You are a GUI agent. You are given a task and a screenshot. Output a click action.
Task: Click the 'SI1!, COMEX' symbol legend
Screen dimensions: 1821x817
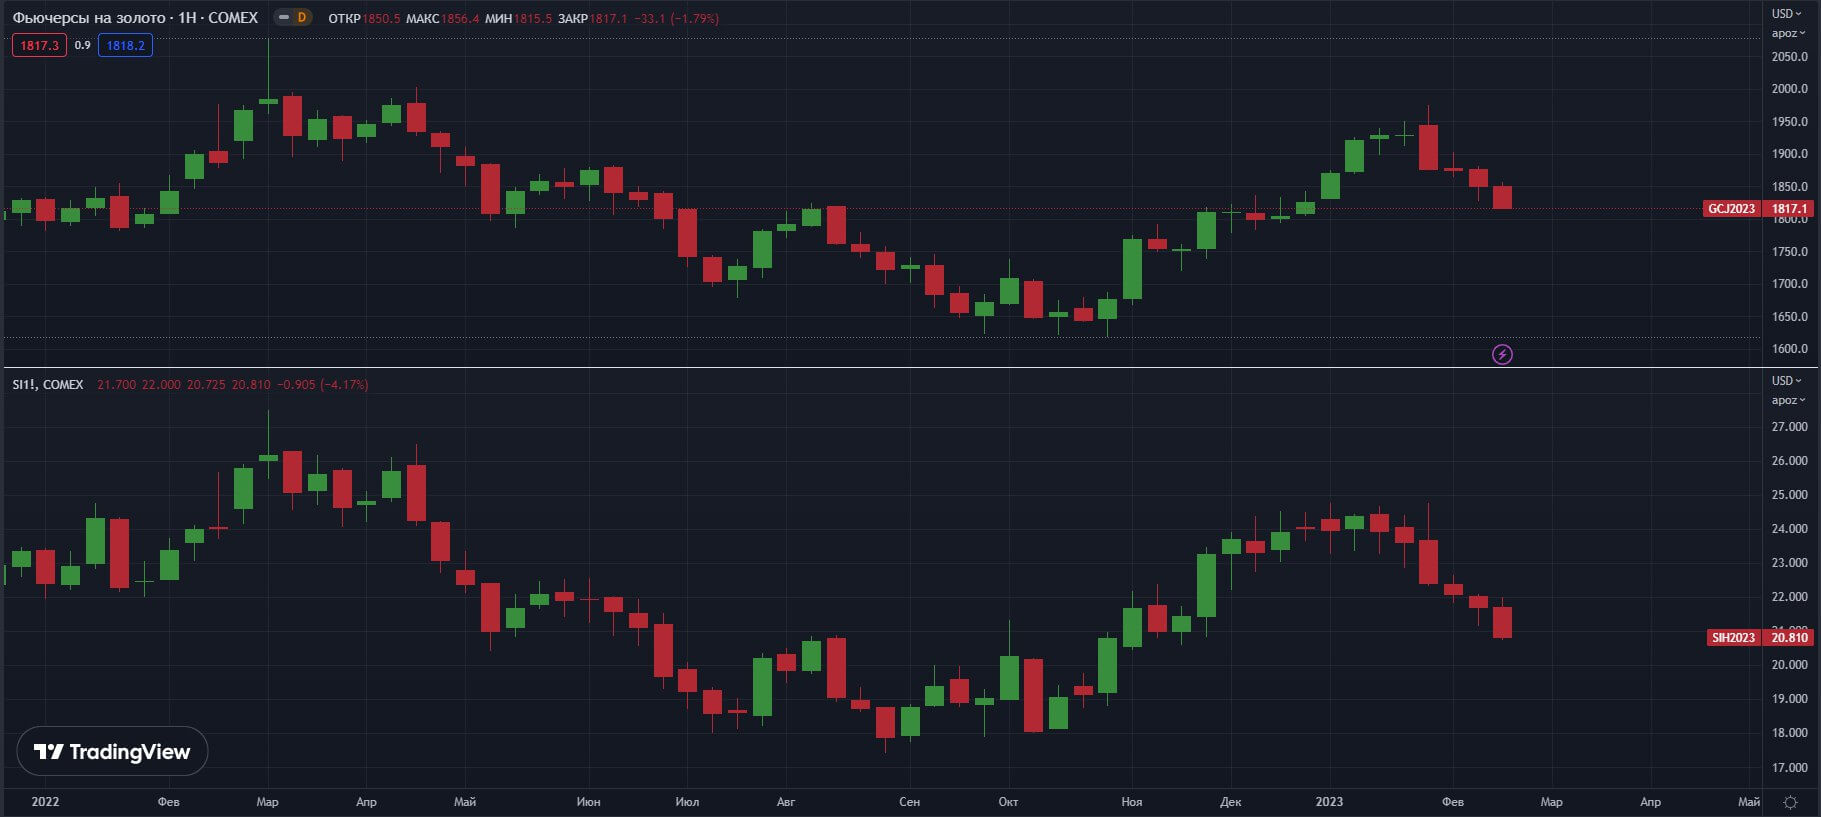tap(48, 385)
